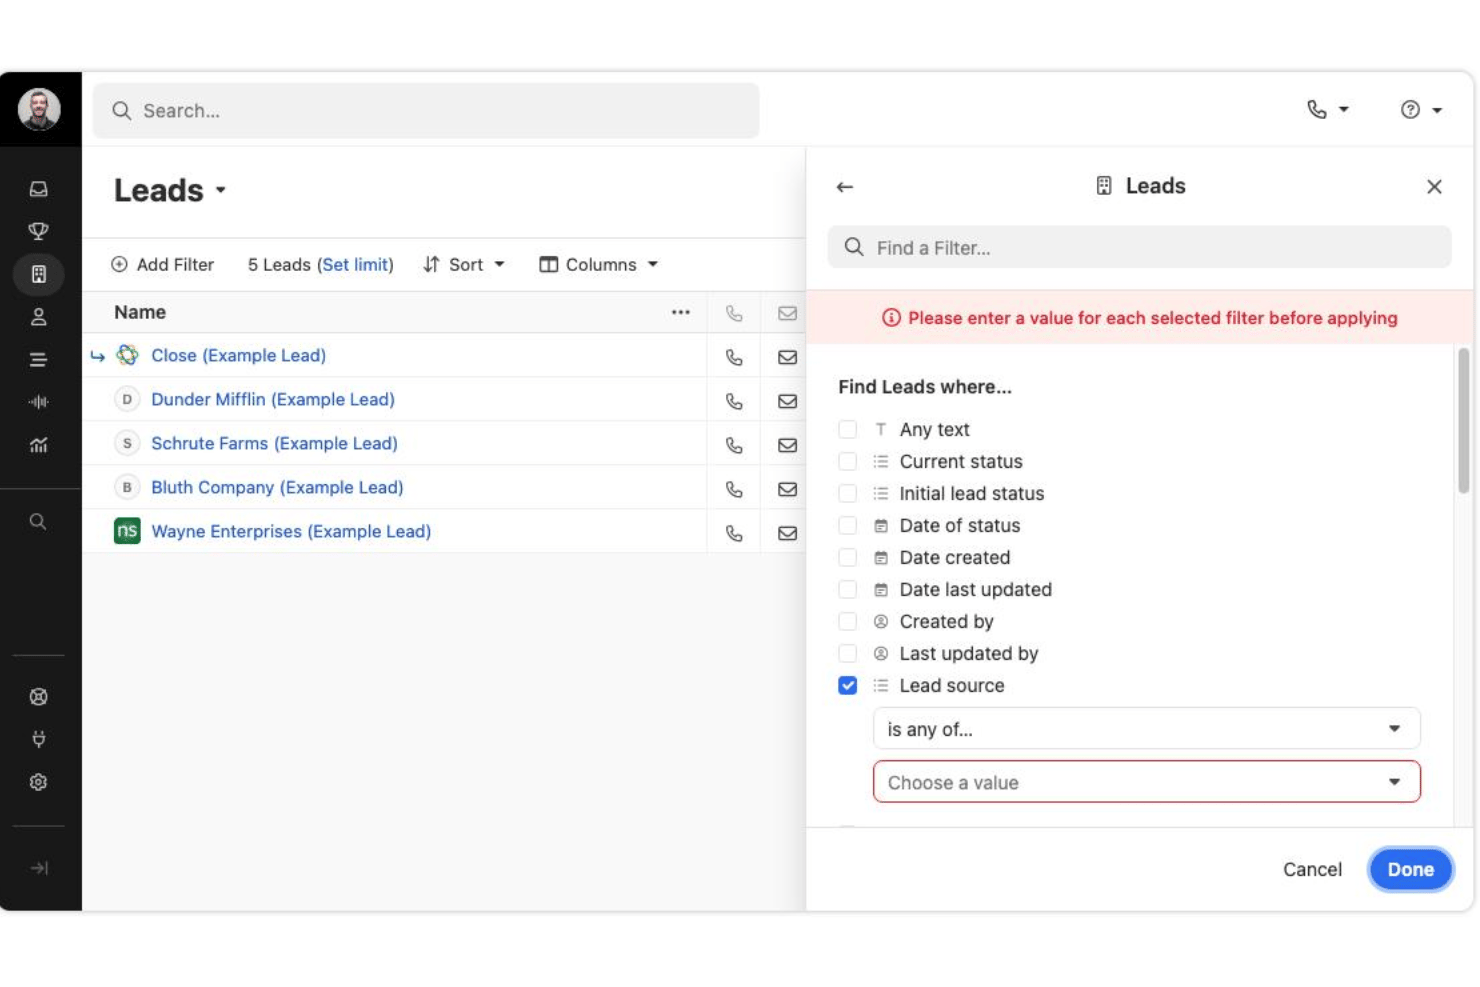This screenshot has width=1480, height=987.
Task: Focus the top Search field
Action: click(x=426, y=110)
